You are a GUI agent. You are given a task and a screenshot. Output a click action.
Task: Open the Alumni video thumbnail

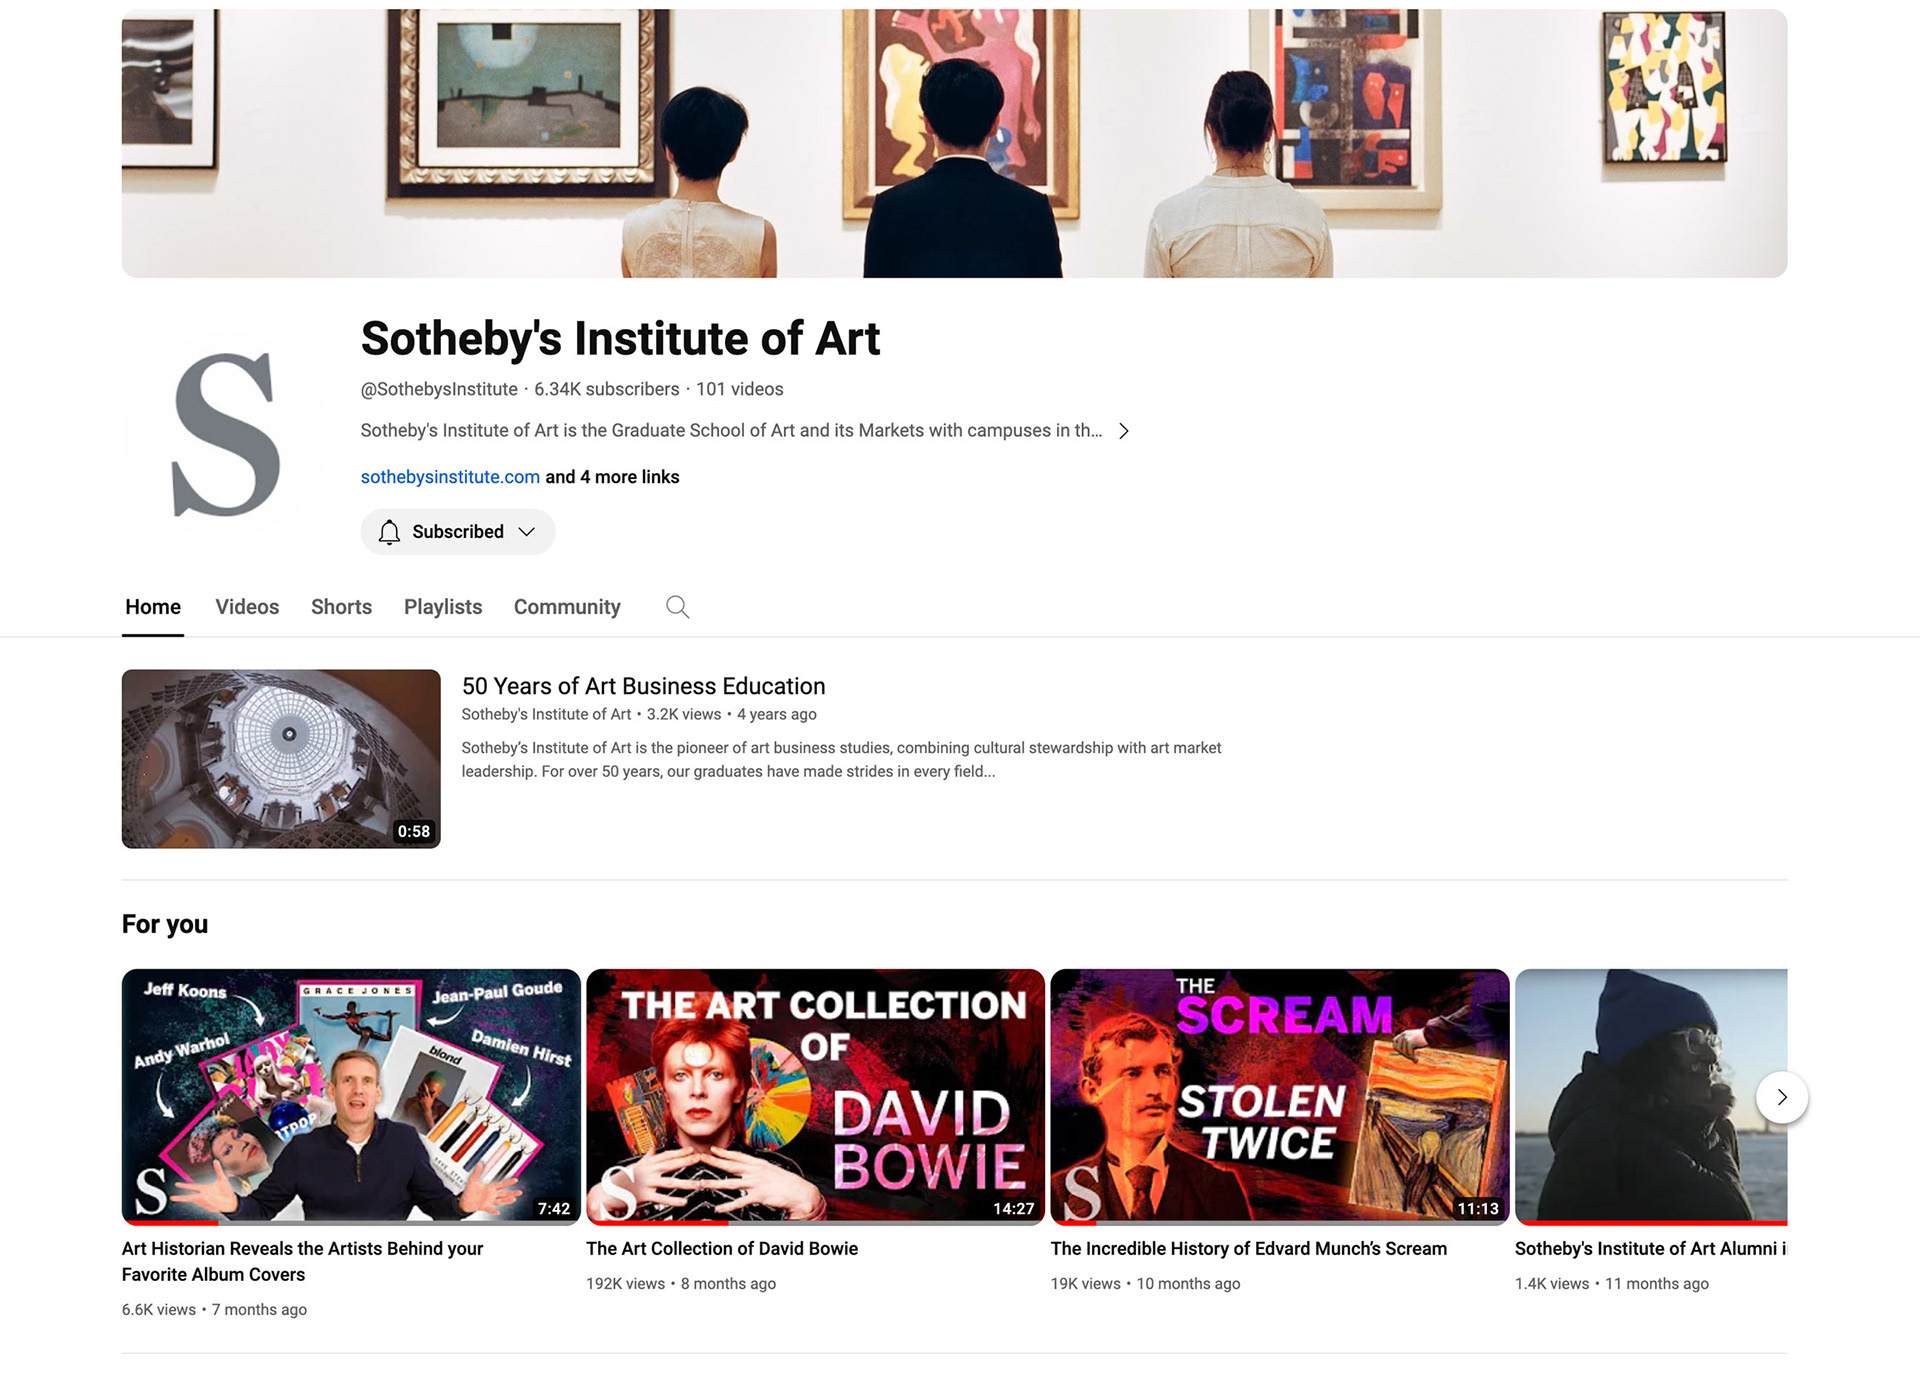tap(1651, 1096)
